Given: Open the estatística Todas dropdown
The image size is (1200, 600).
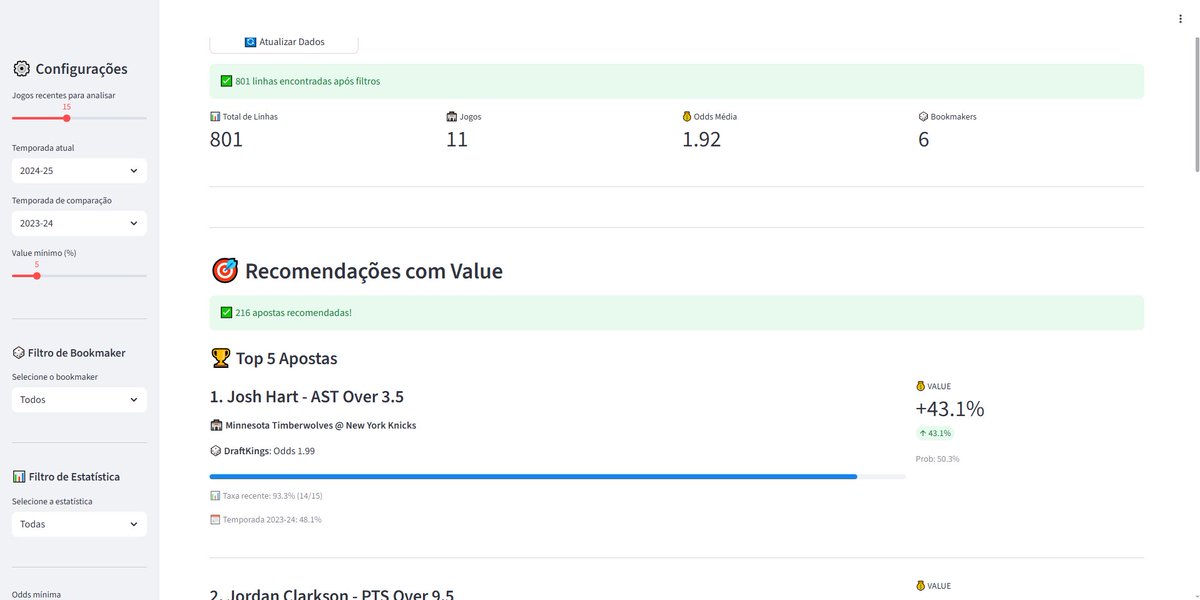Looking at the screenshot, I should pyautogui.click(x=79, y=524).
